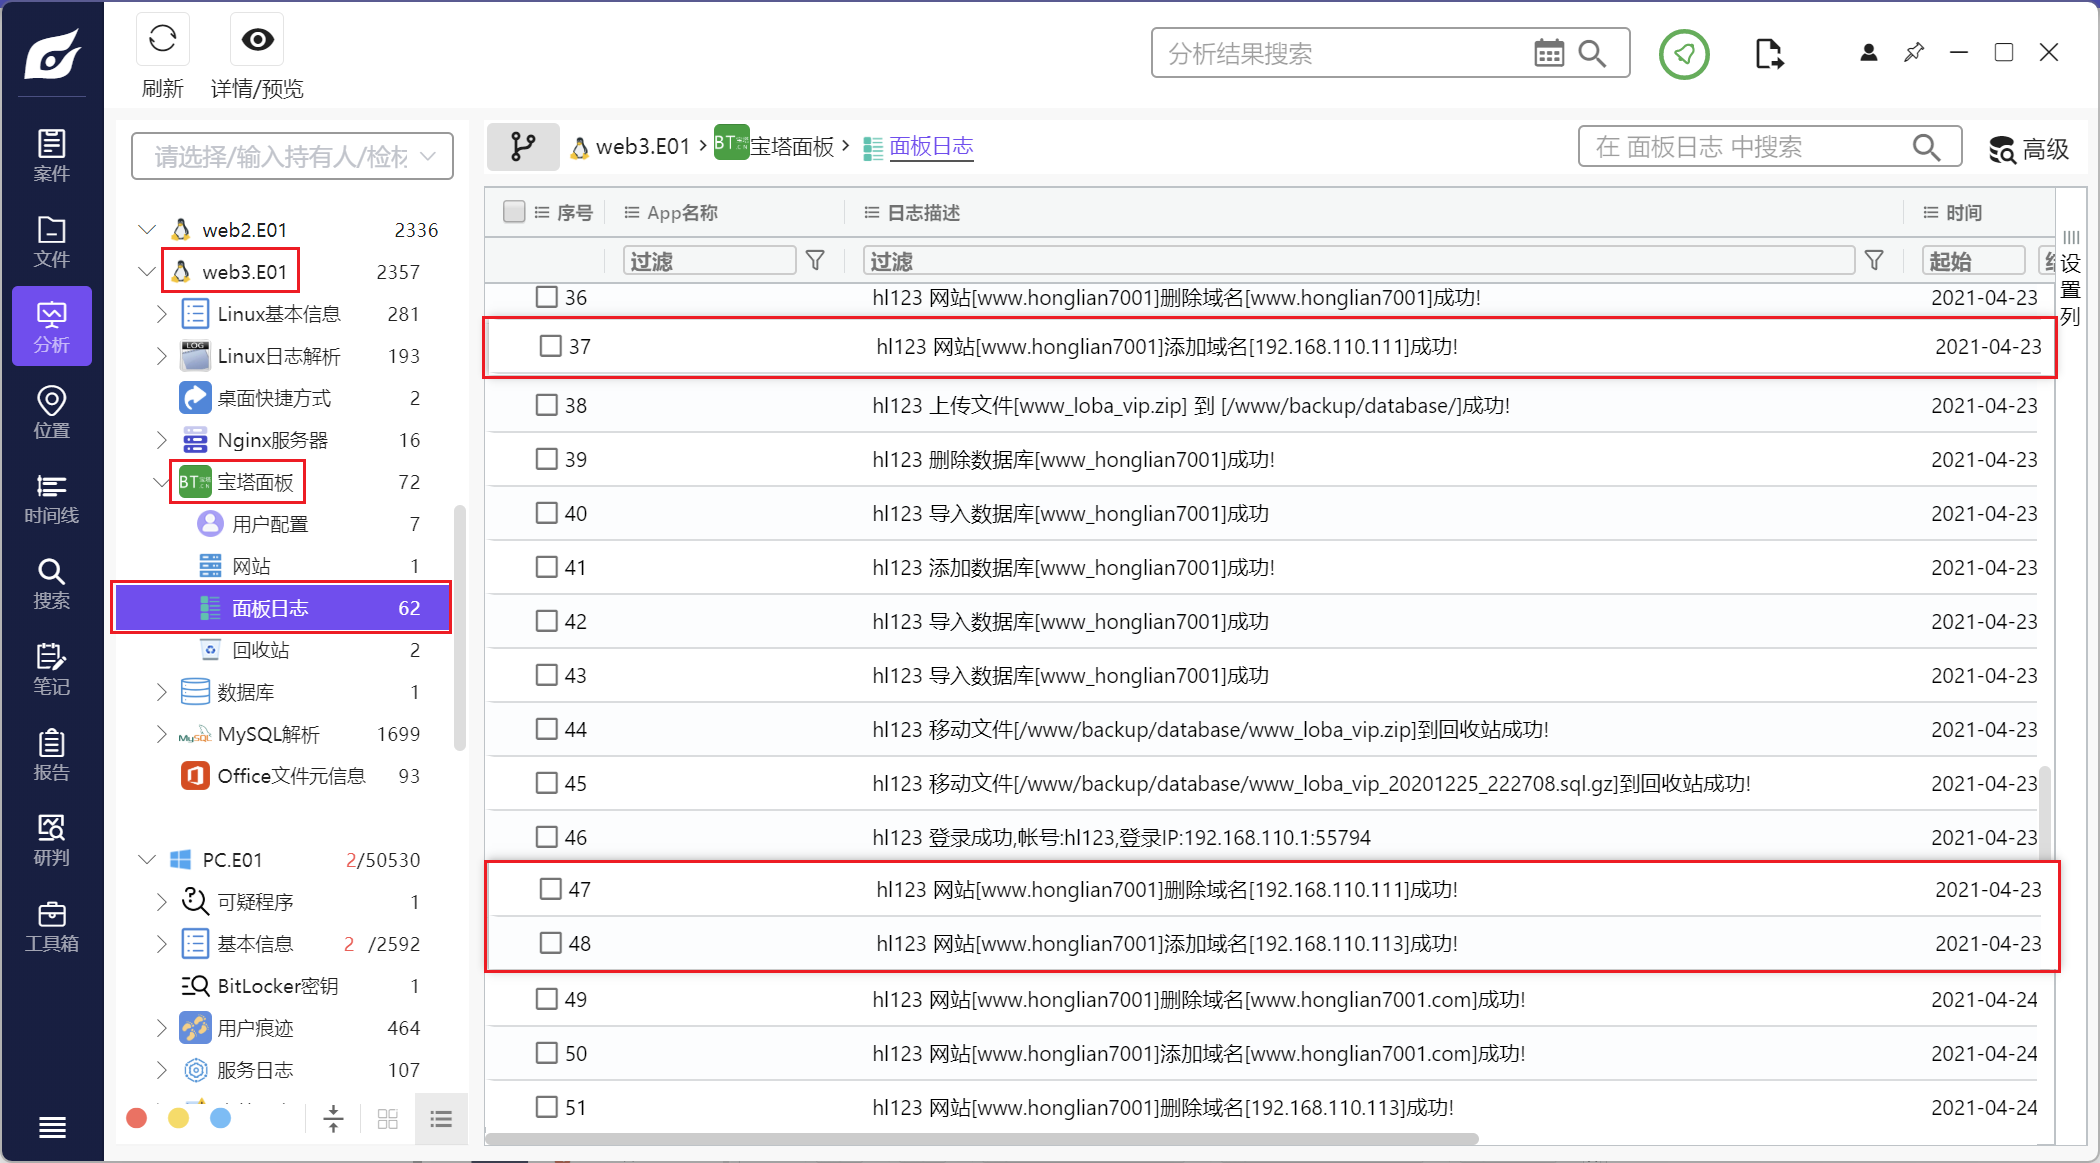This screenshot has width=2100, height=1163.
Task: Tick the checkbox for row 46
Action: 546,837
